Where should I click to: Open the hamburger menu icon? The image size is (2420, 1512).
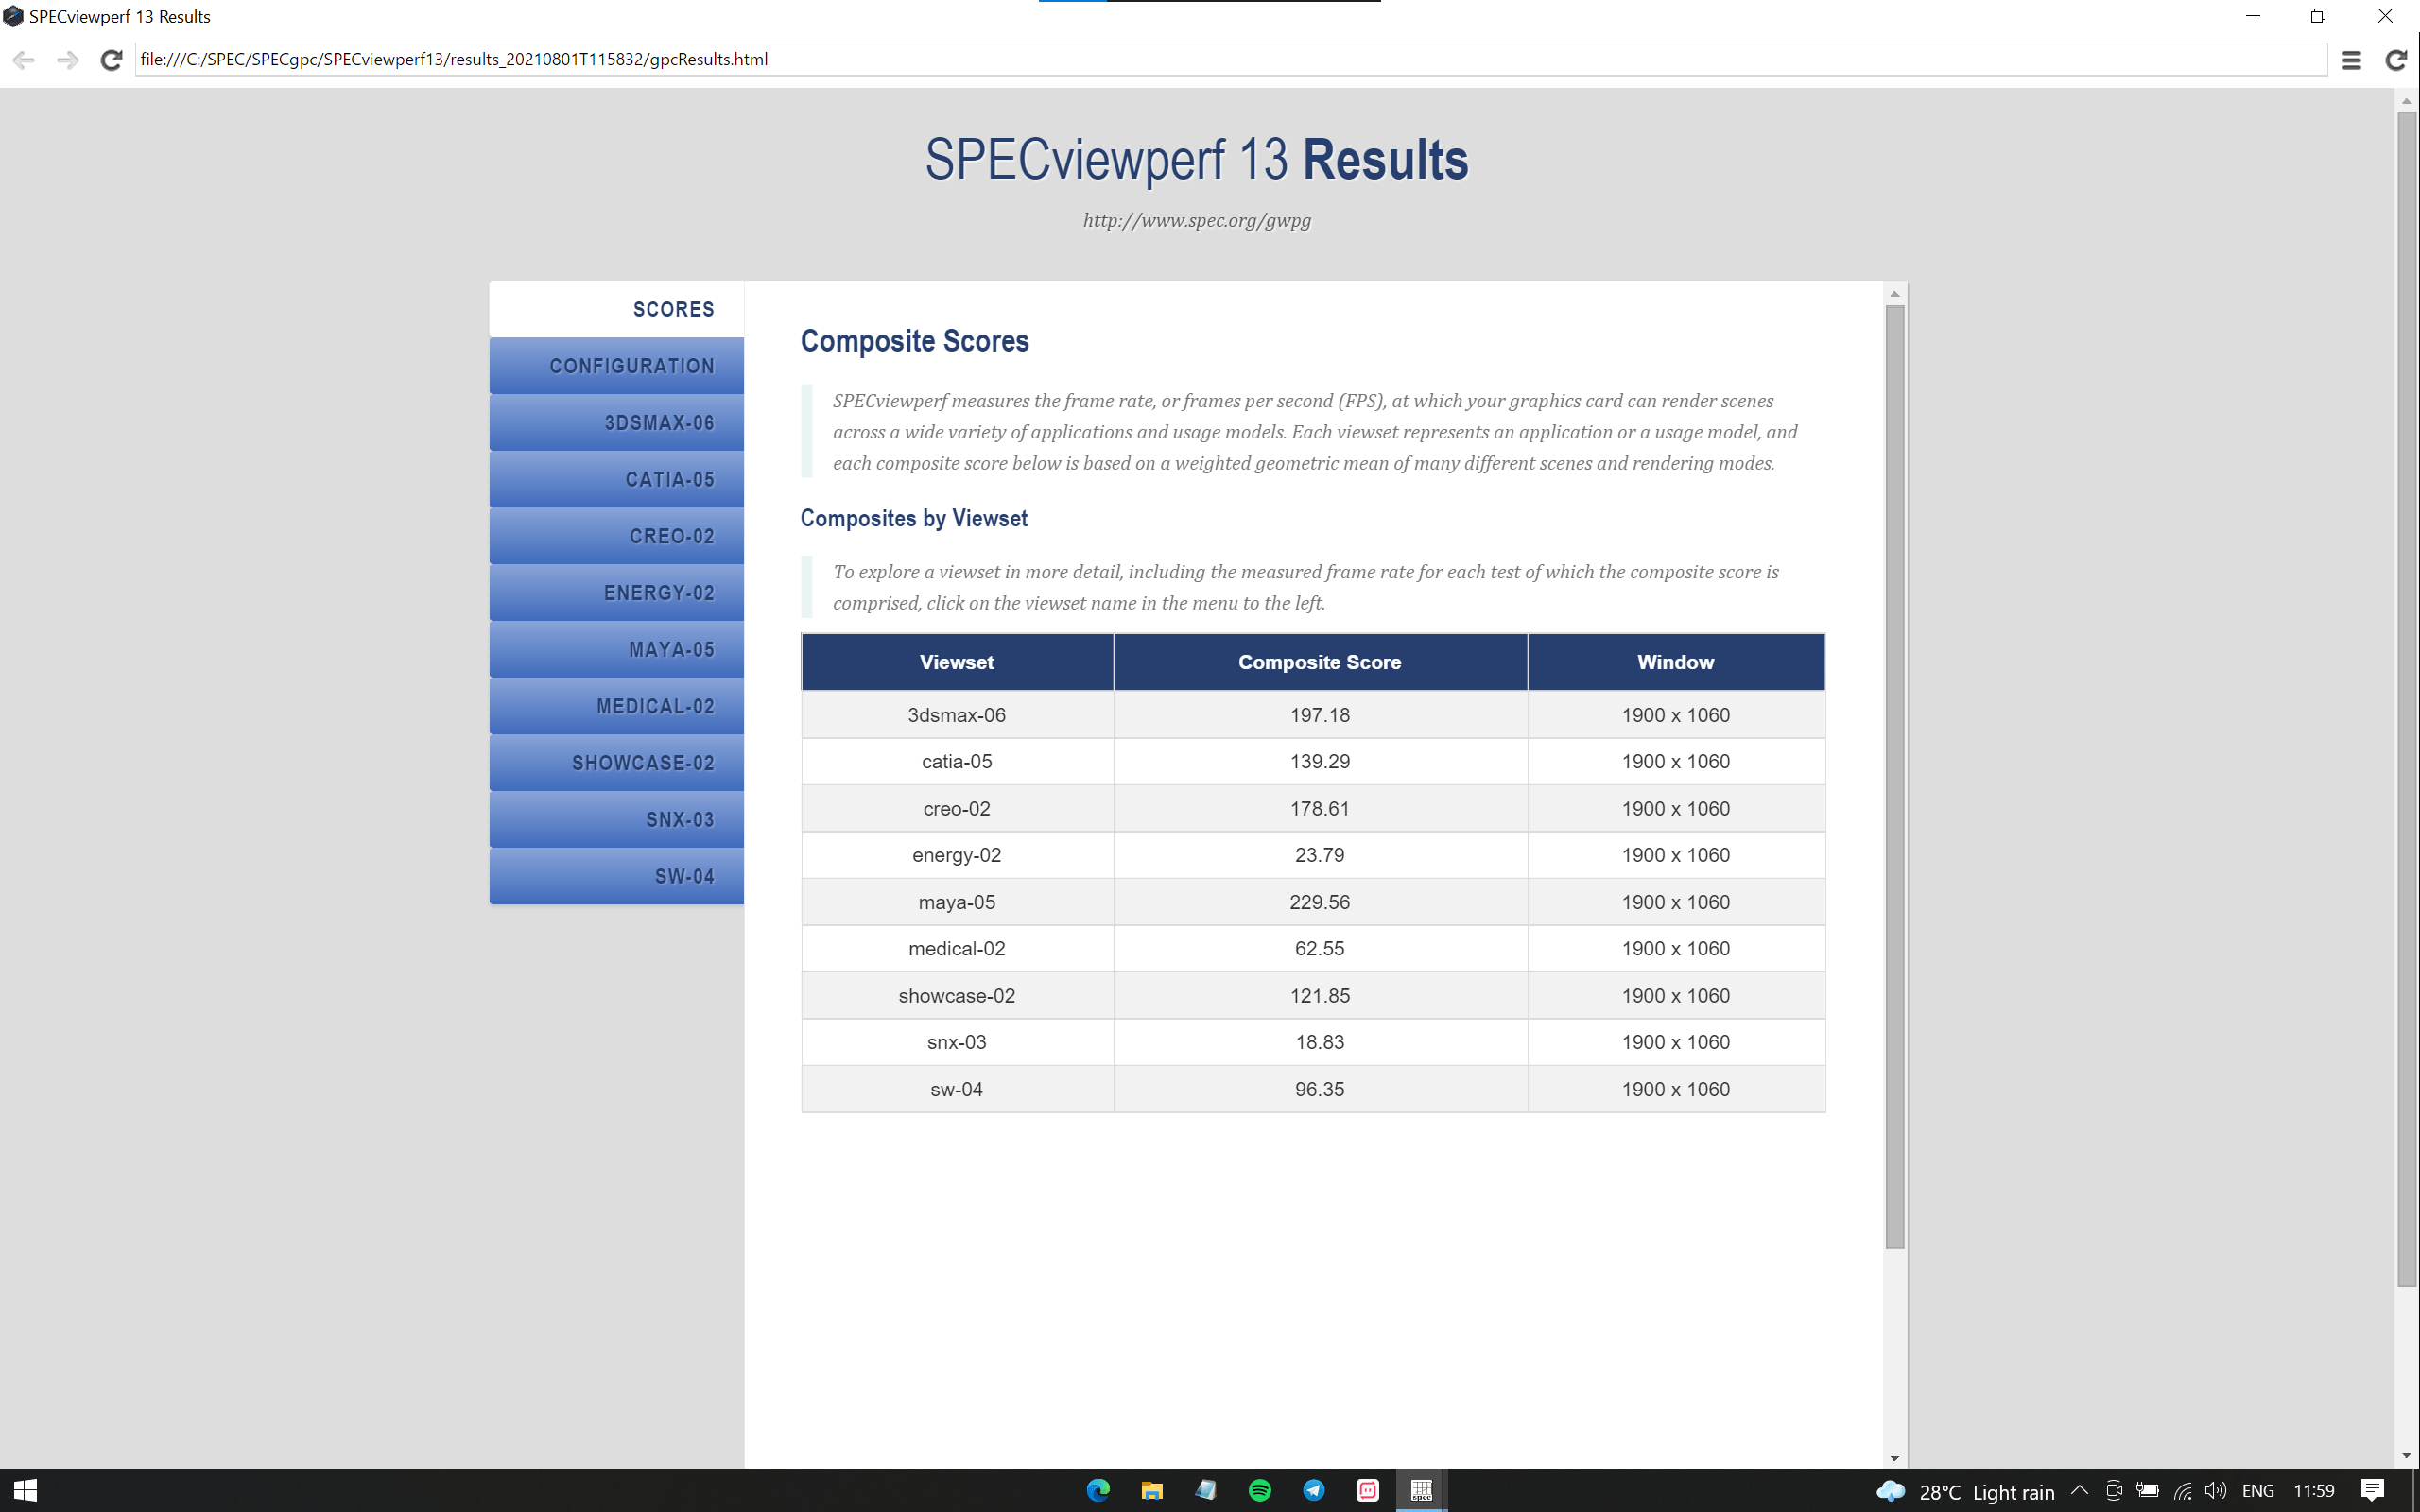point(2351,60)
